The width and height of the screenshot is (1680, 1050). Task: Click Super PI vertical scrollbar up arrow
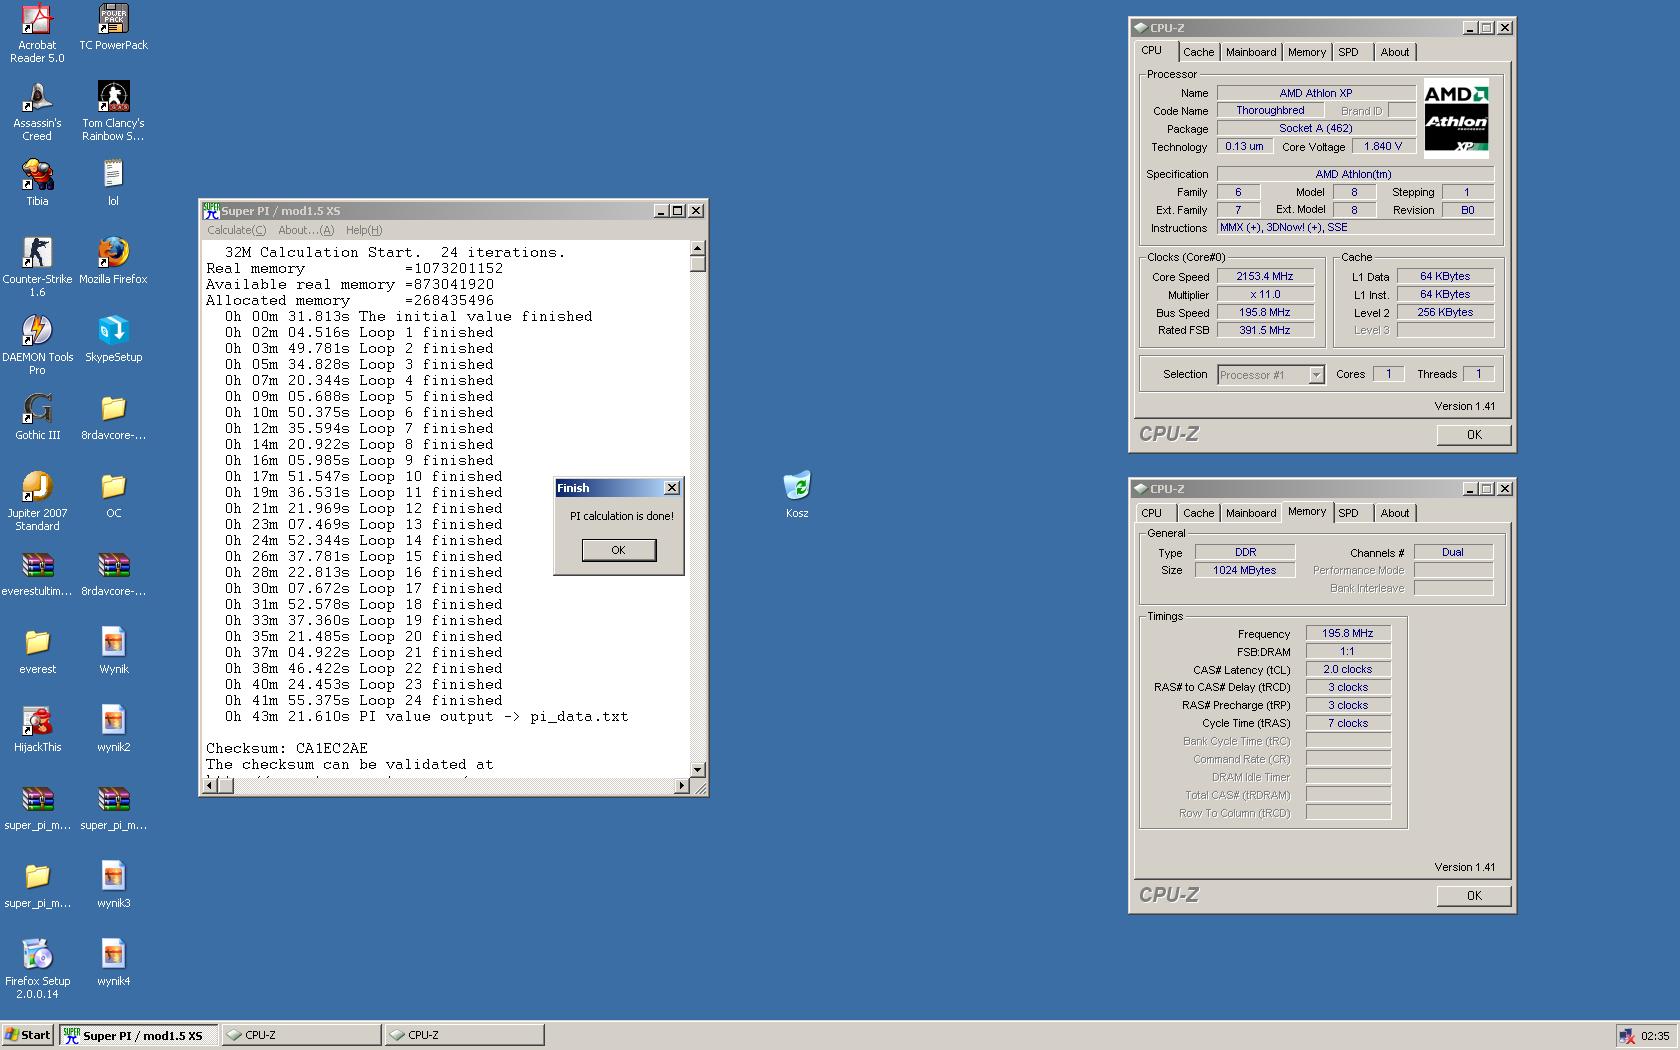(698, 247)
